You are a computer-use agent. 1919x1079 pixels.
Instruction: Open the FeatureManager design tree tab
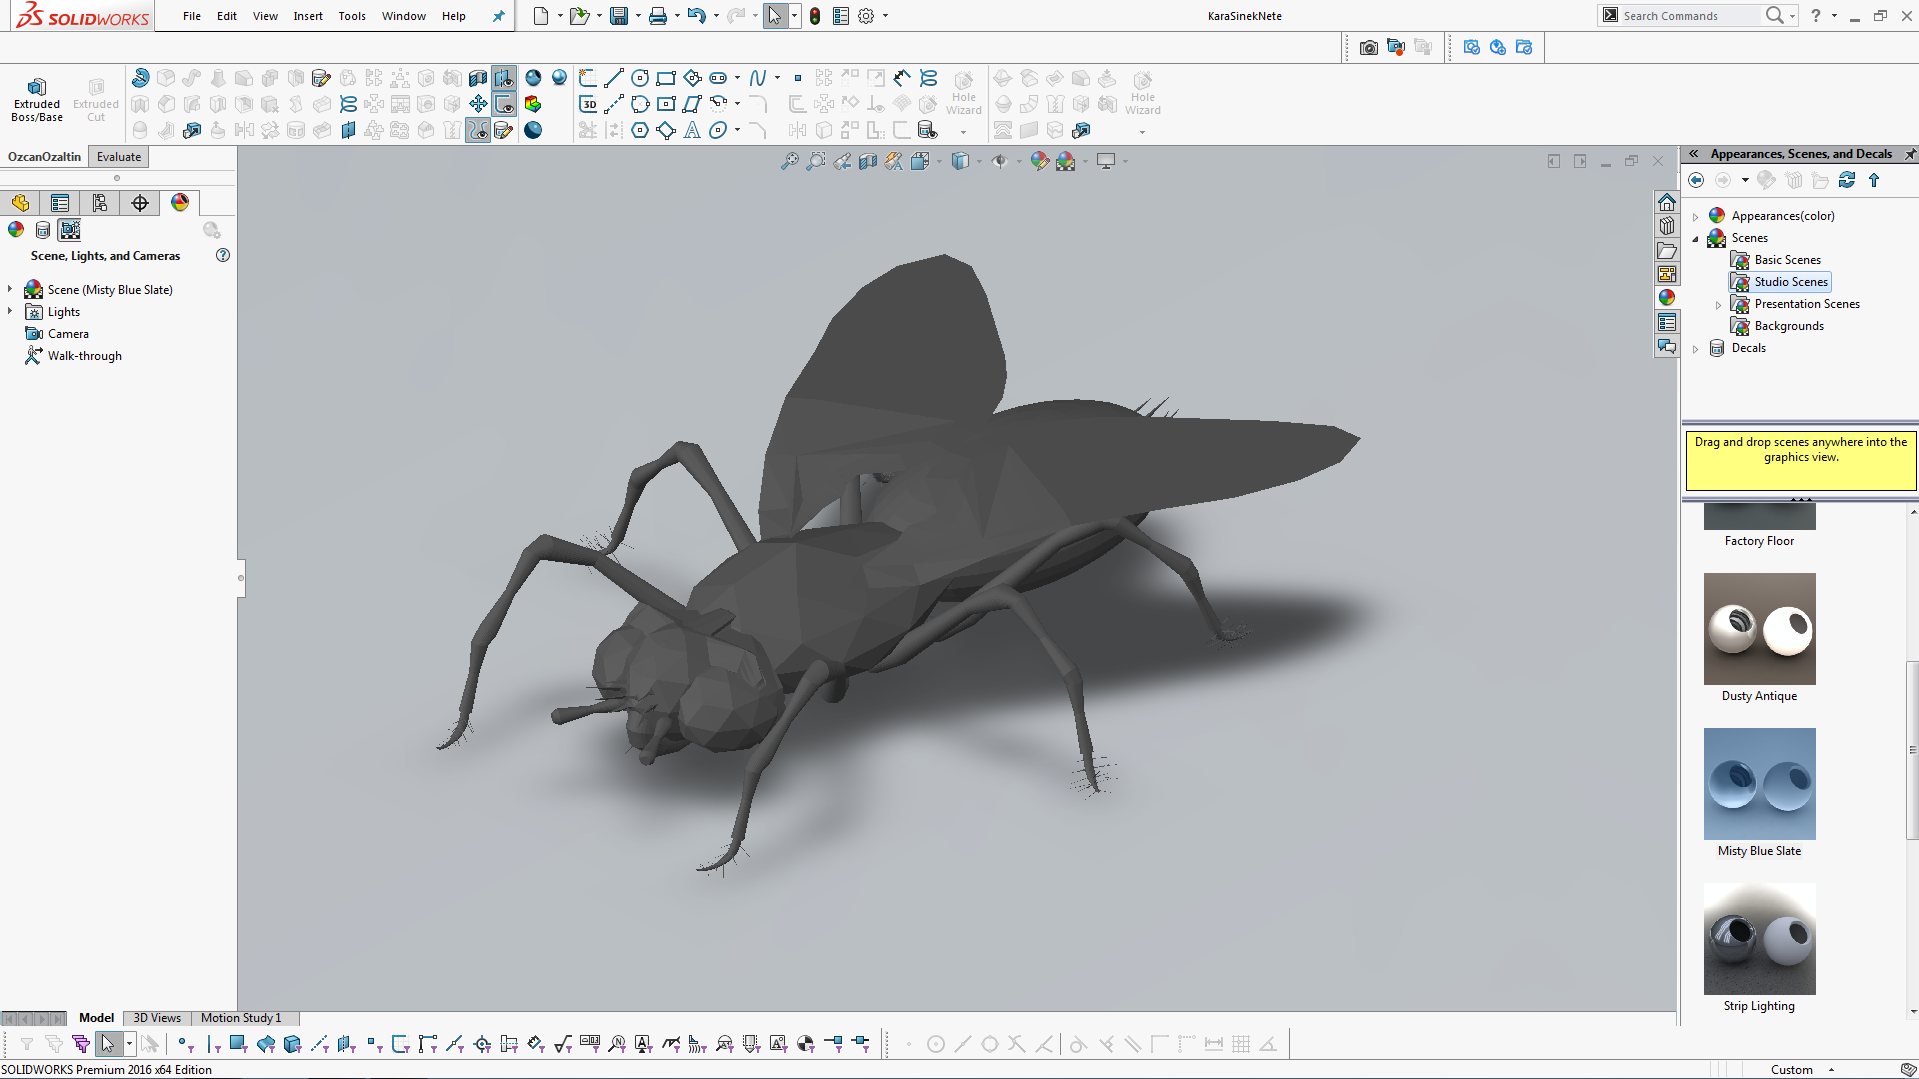[20, 203]
